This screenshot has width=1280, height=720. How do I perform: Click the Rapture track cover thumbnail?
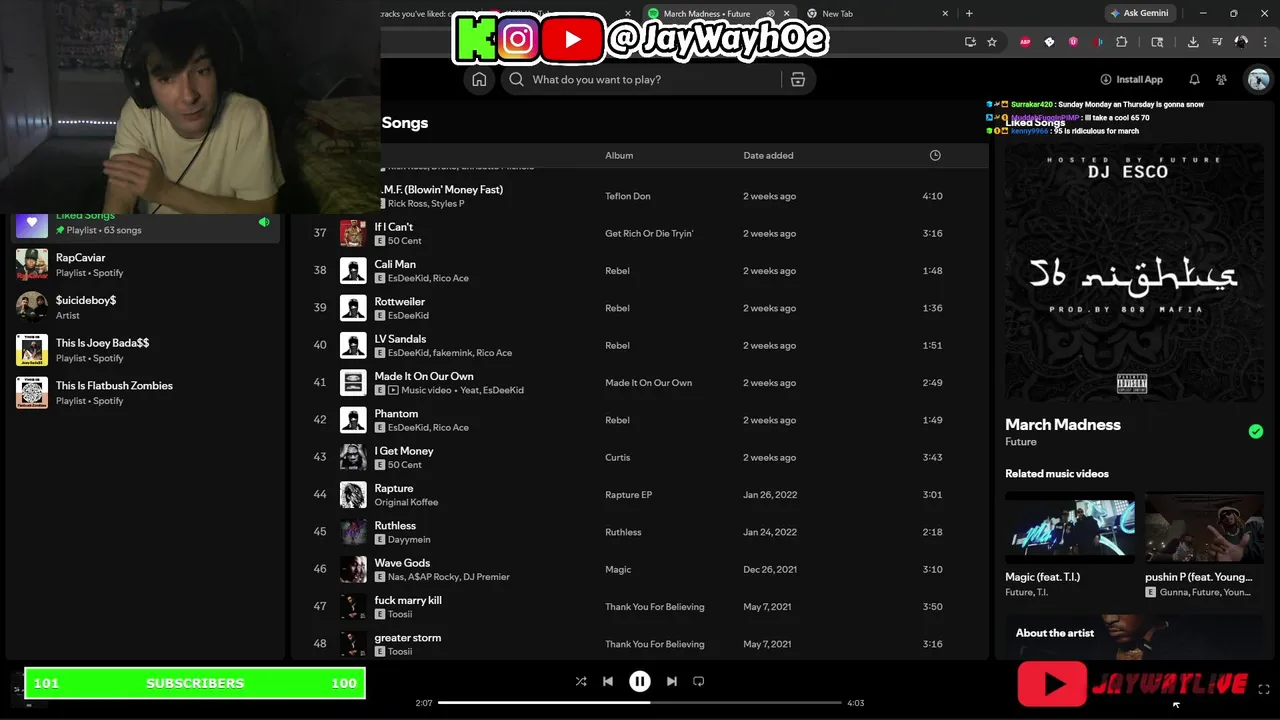pyautogui.click(x=353, y=495)
